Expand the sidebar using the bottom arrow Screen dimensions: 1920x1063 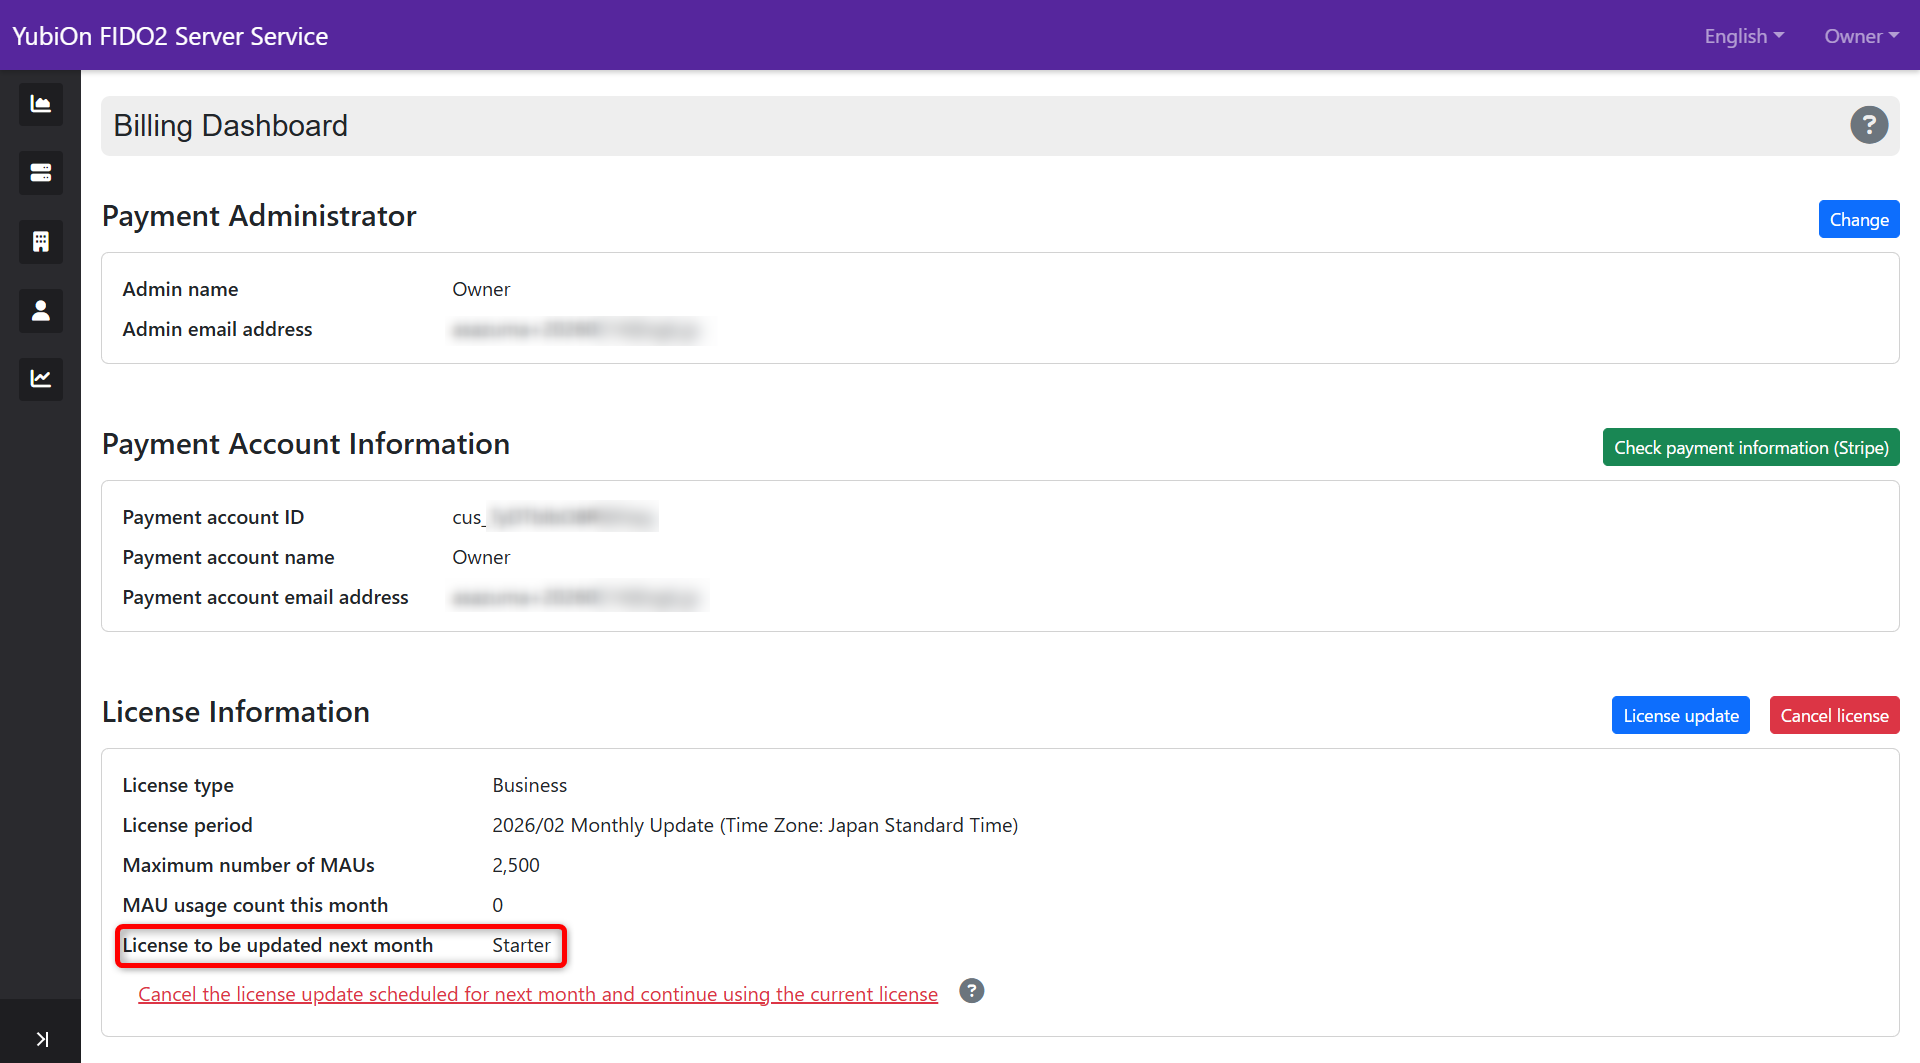(41, 1039)
